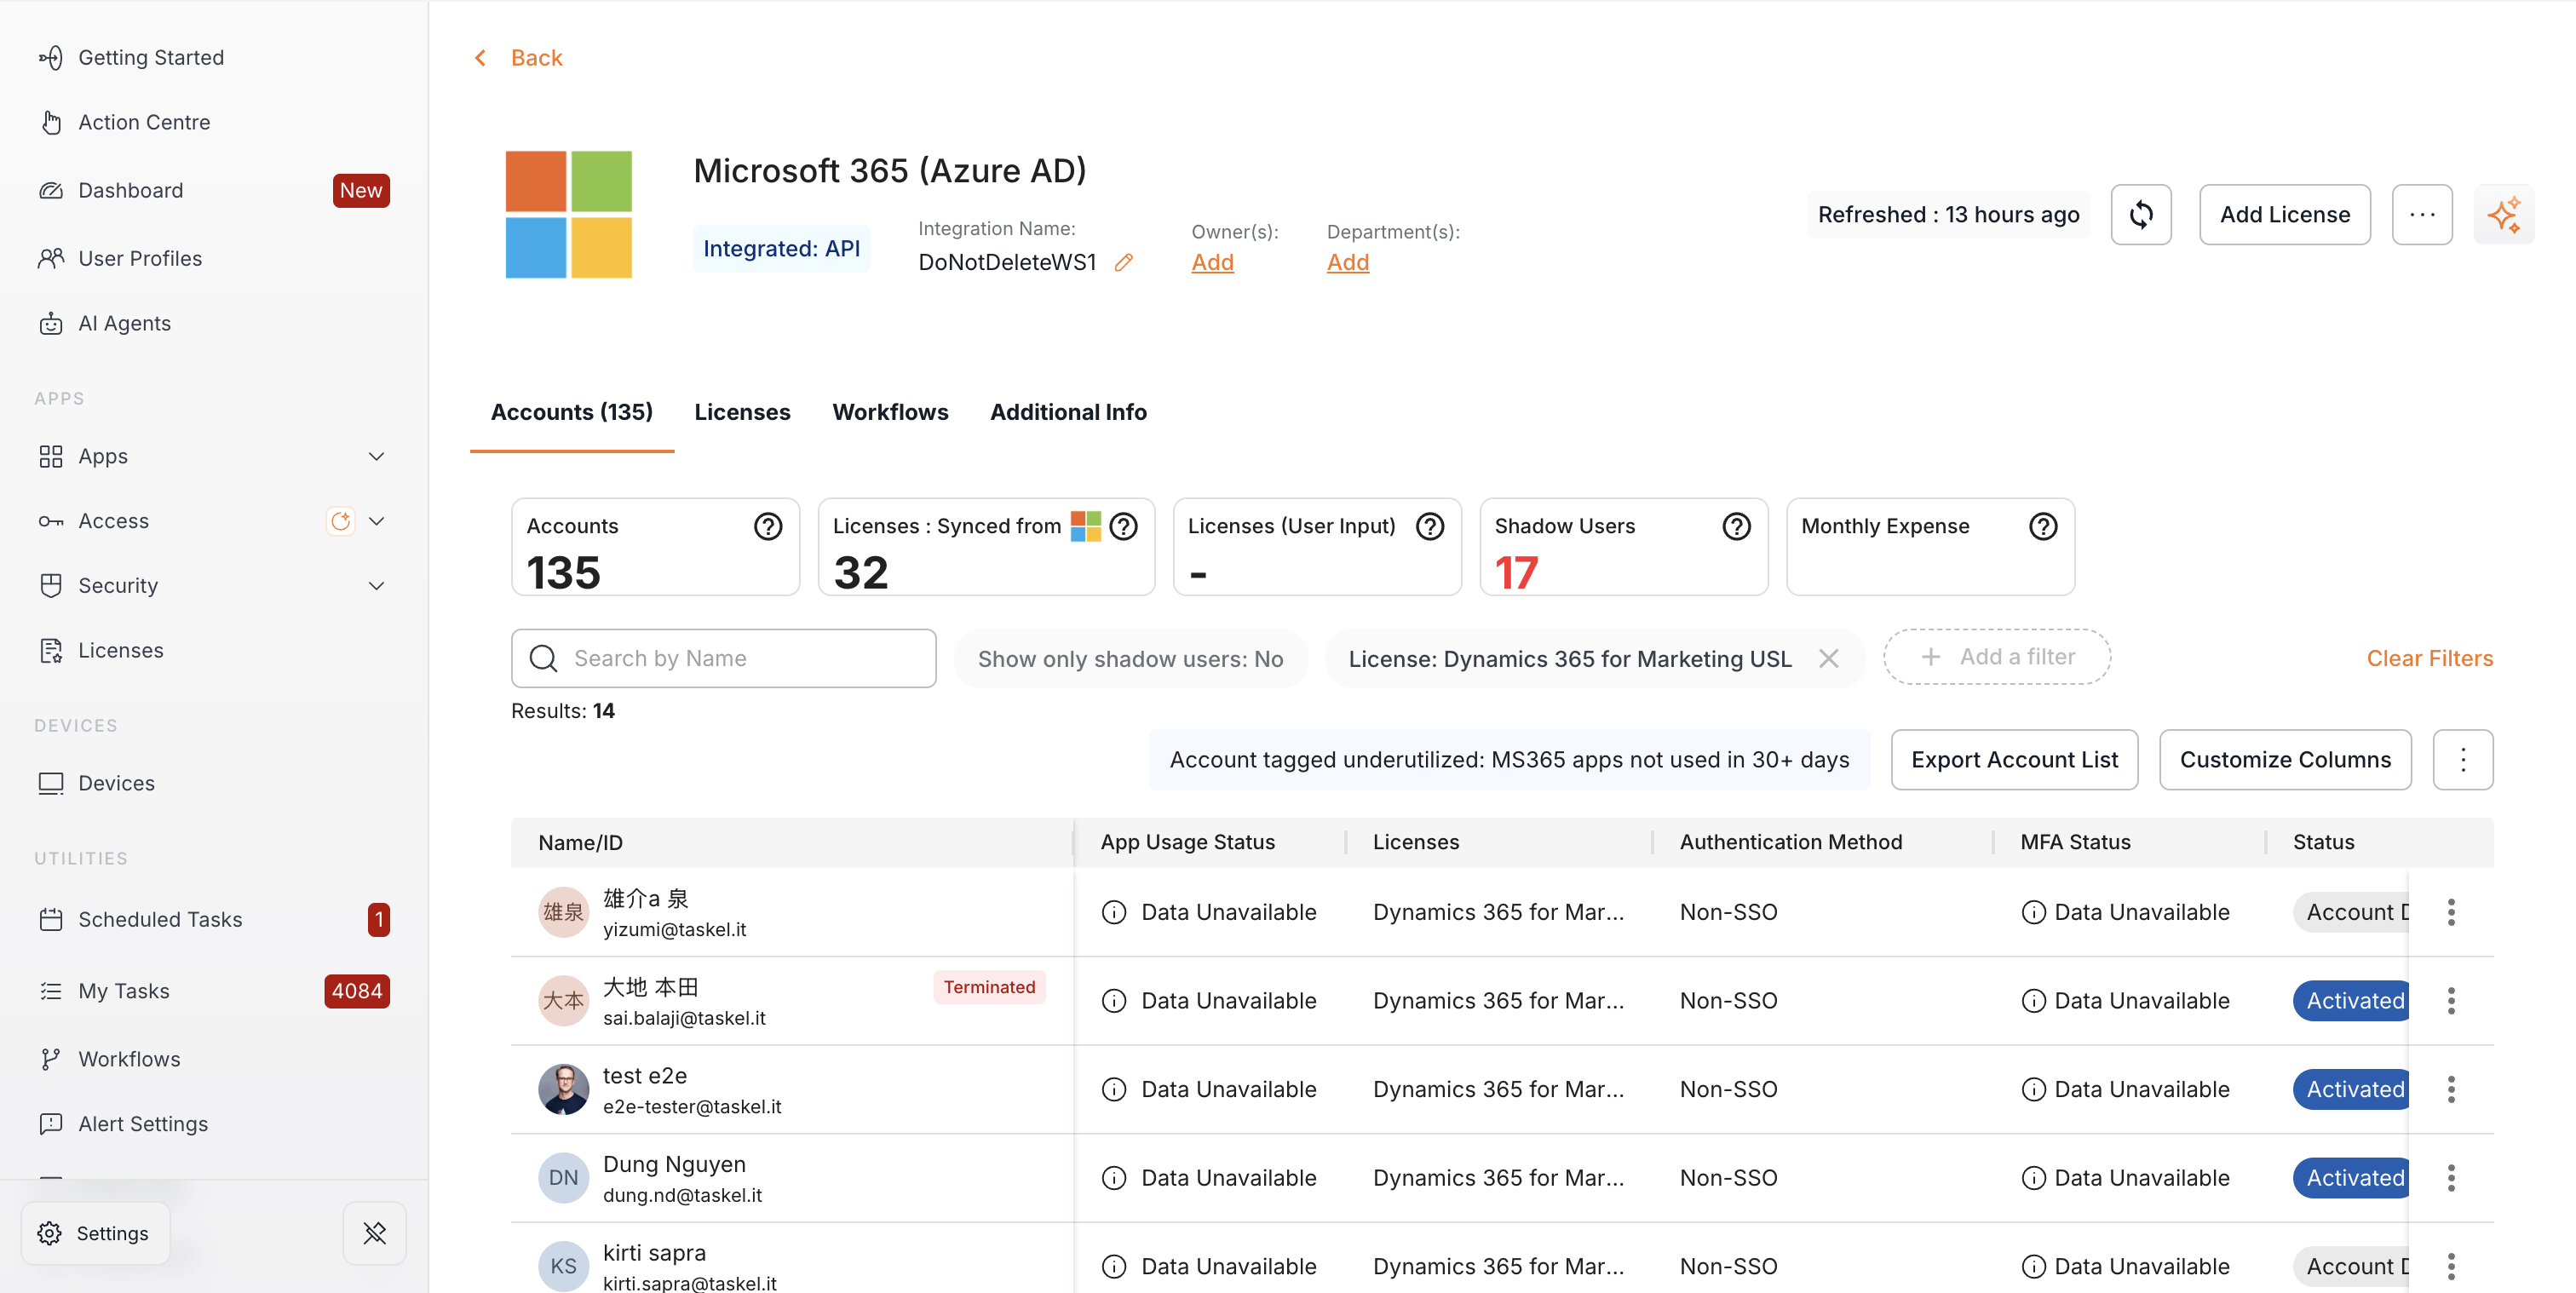The height and width of the screenshot is (1293, 2576).
Task: Open row menu for e2e-tester@taskel.it
Action: click(x=2451, y=1089)
